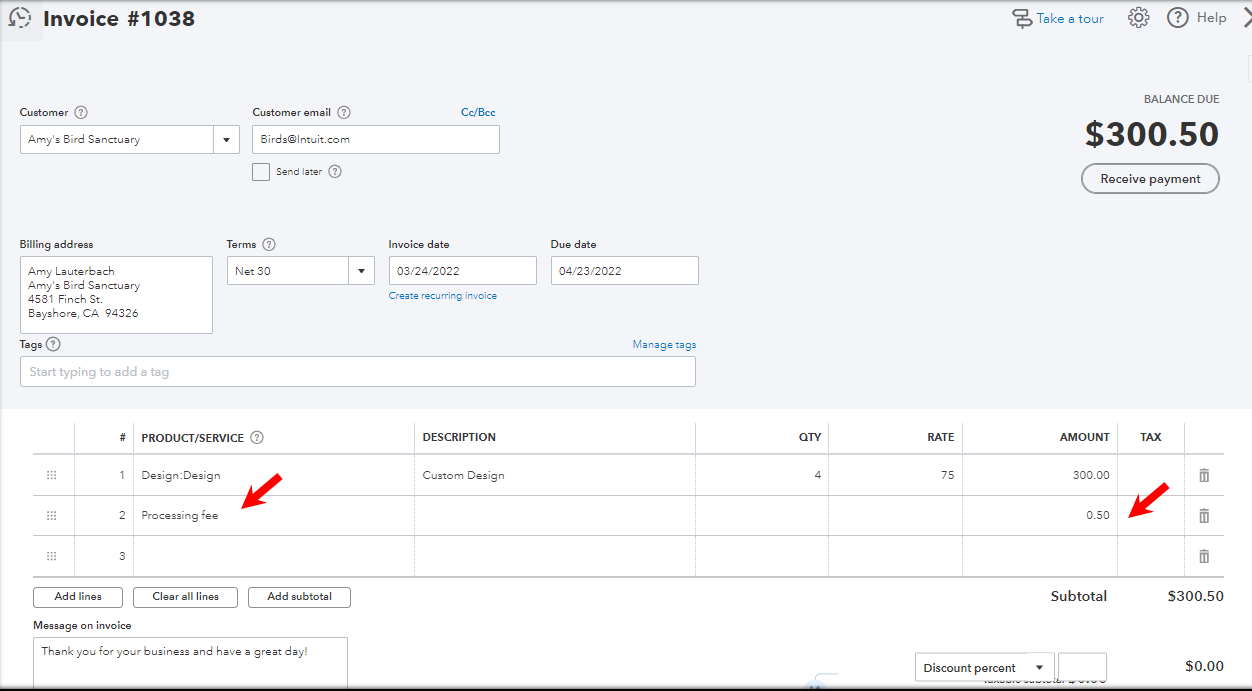Click the drag handle on line 3

52,555
